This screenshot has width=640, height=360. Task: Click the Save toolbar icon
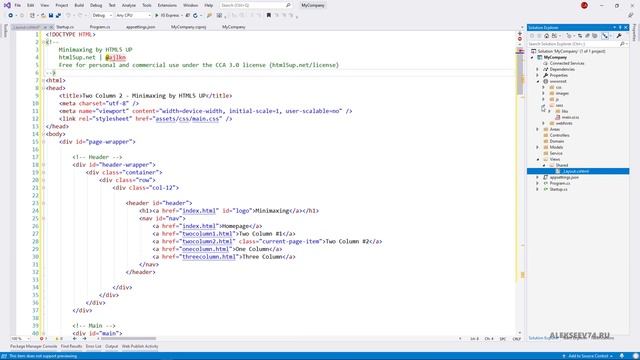click(x=51, y=16)
